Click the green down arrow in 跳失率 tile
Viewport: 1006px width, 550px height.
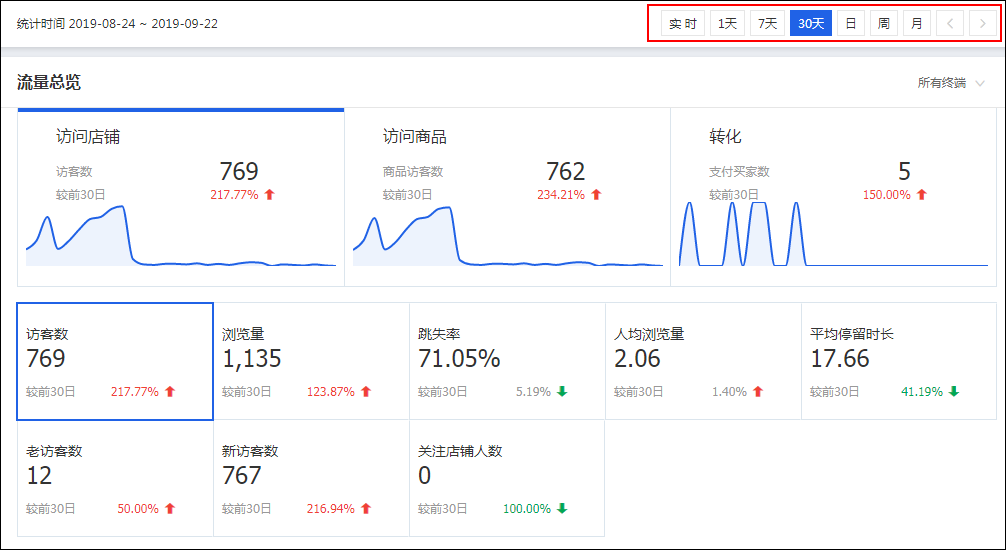coord(562,392)
